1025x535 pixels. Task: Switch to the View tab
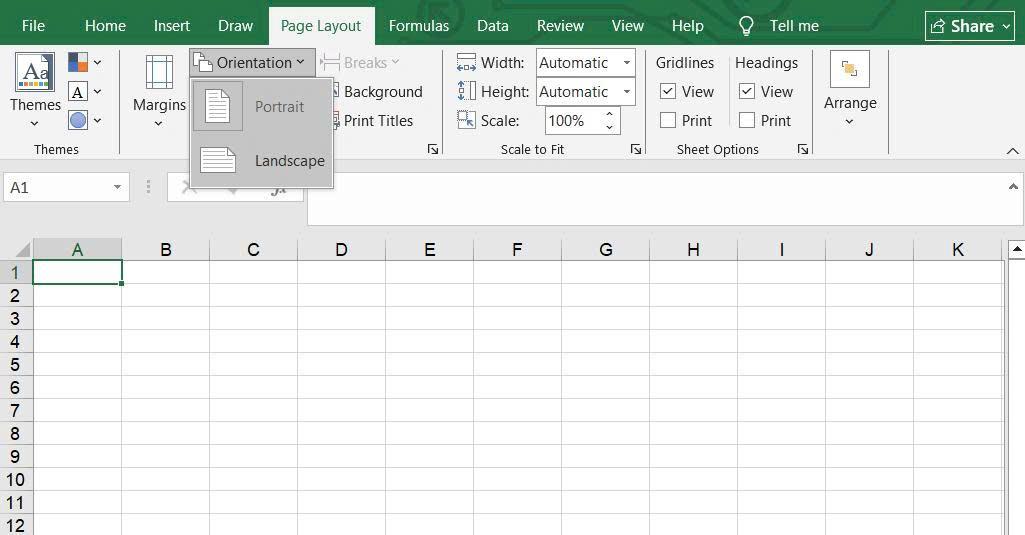pyautogui.click(x=628, y=26)
